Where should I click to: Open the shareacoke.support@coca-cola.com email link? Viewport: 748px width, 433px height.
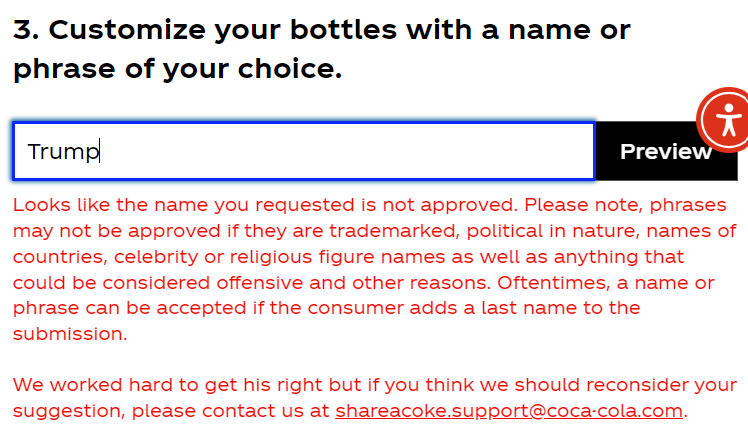509,411
